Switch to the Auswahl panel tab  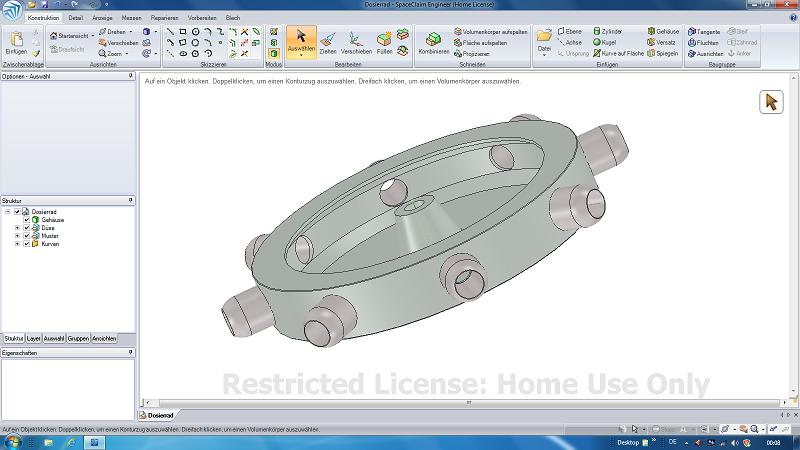54,338
